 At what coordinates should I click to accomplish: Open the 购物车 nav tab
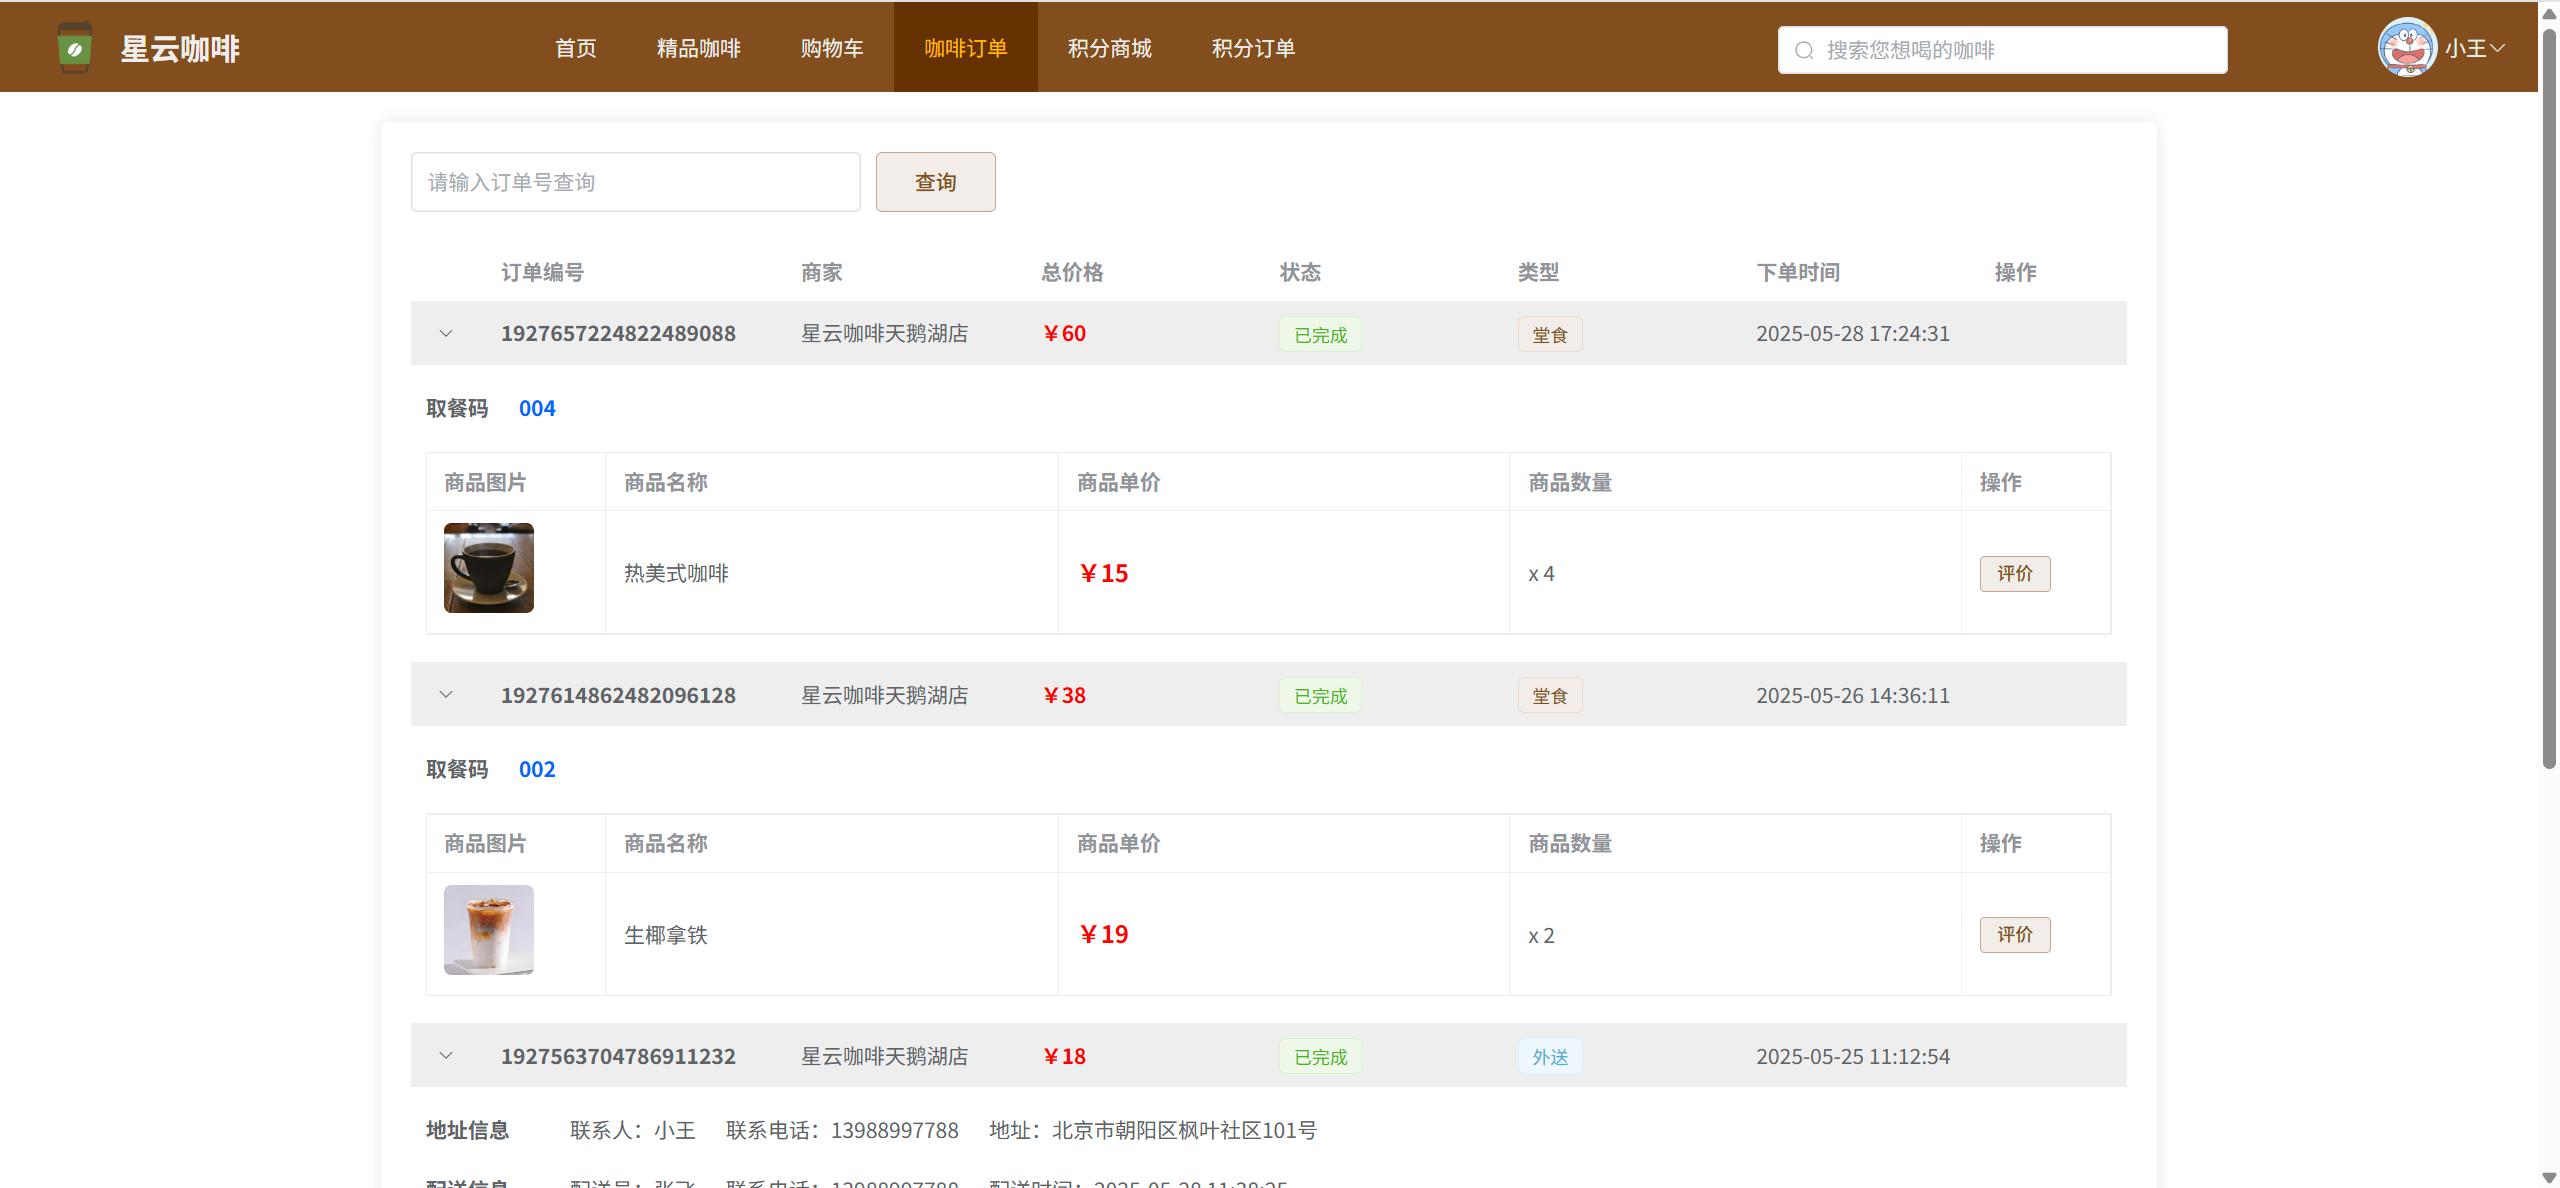(x=831, y=48)
